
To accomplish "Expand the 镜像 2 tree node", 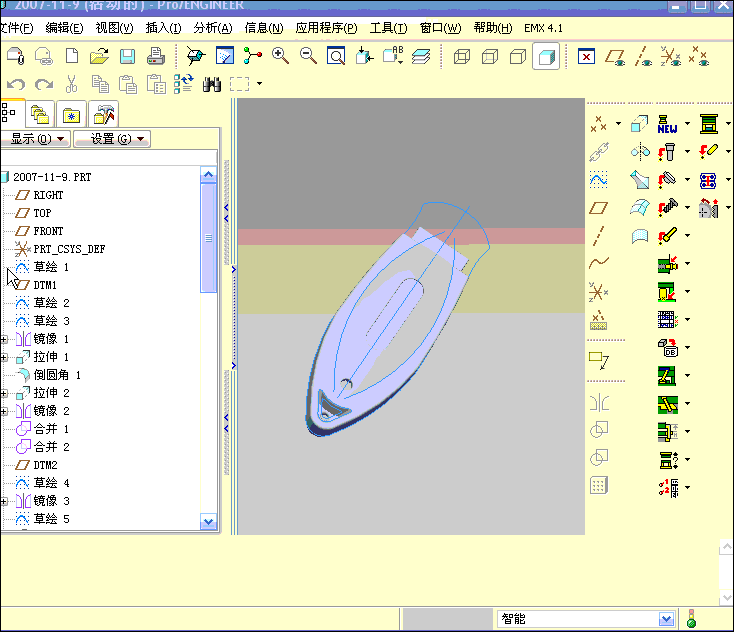I will tap(4, 411).
